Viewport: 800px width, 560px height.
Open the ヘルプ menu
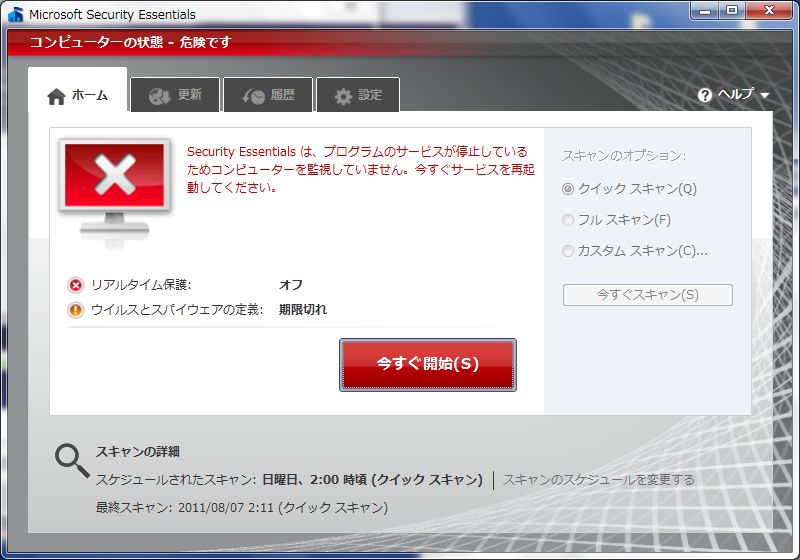733,95
